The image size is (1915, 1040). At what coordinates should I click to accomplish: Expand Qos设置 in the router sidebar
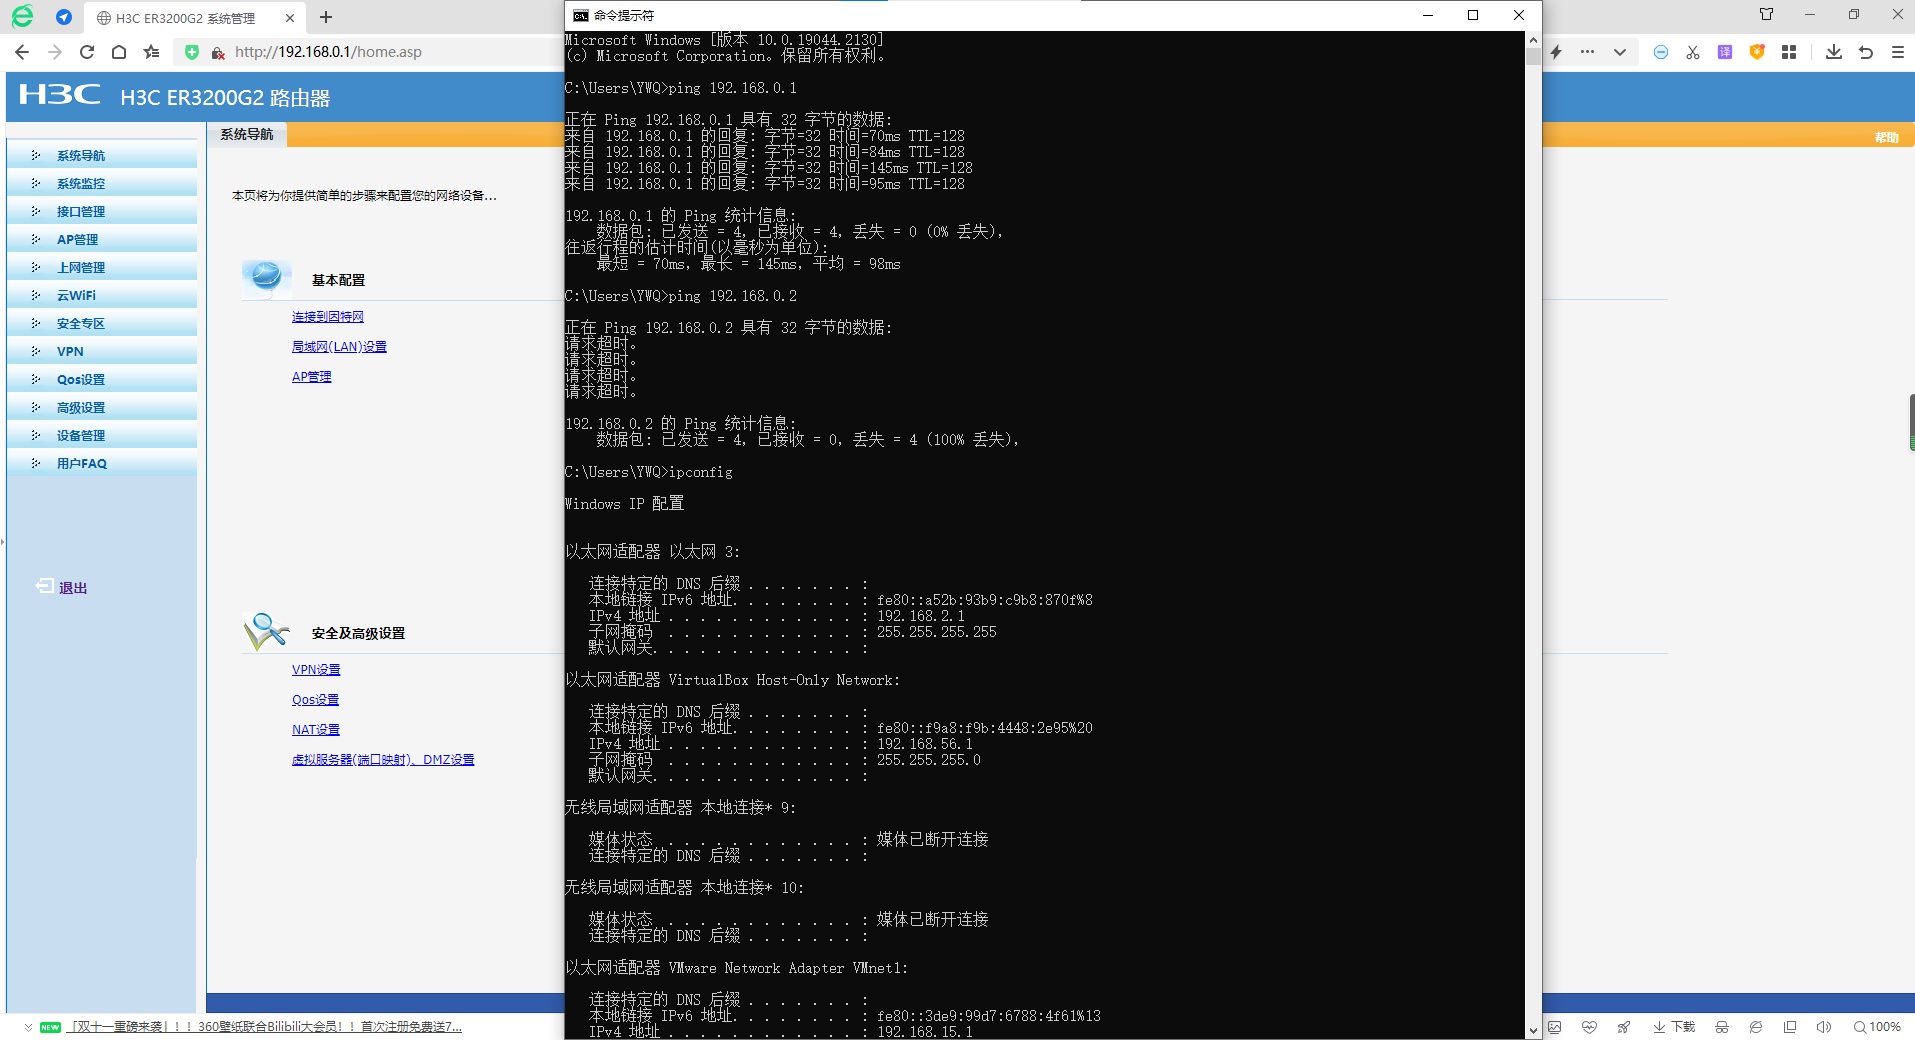coord(102,379)
